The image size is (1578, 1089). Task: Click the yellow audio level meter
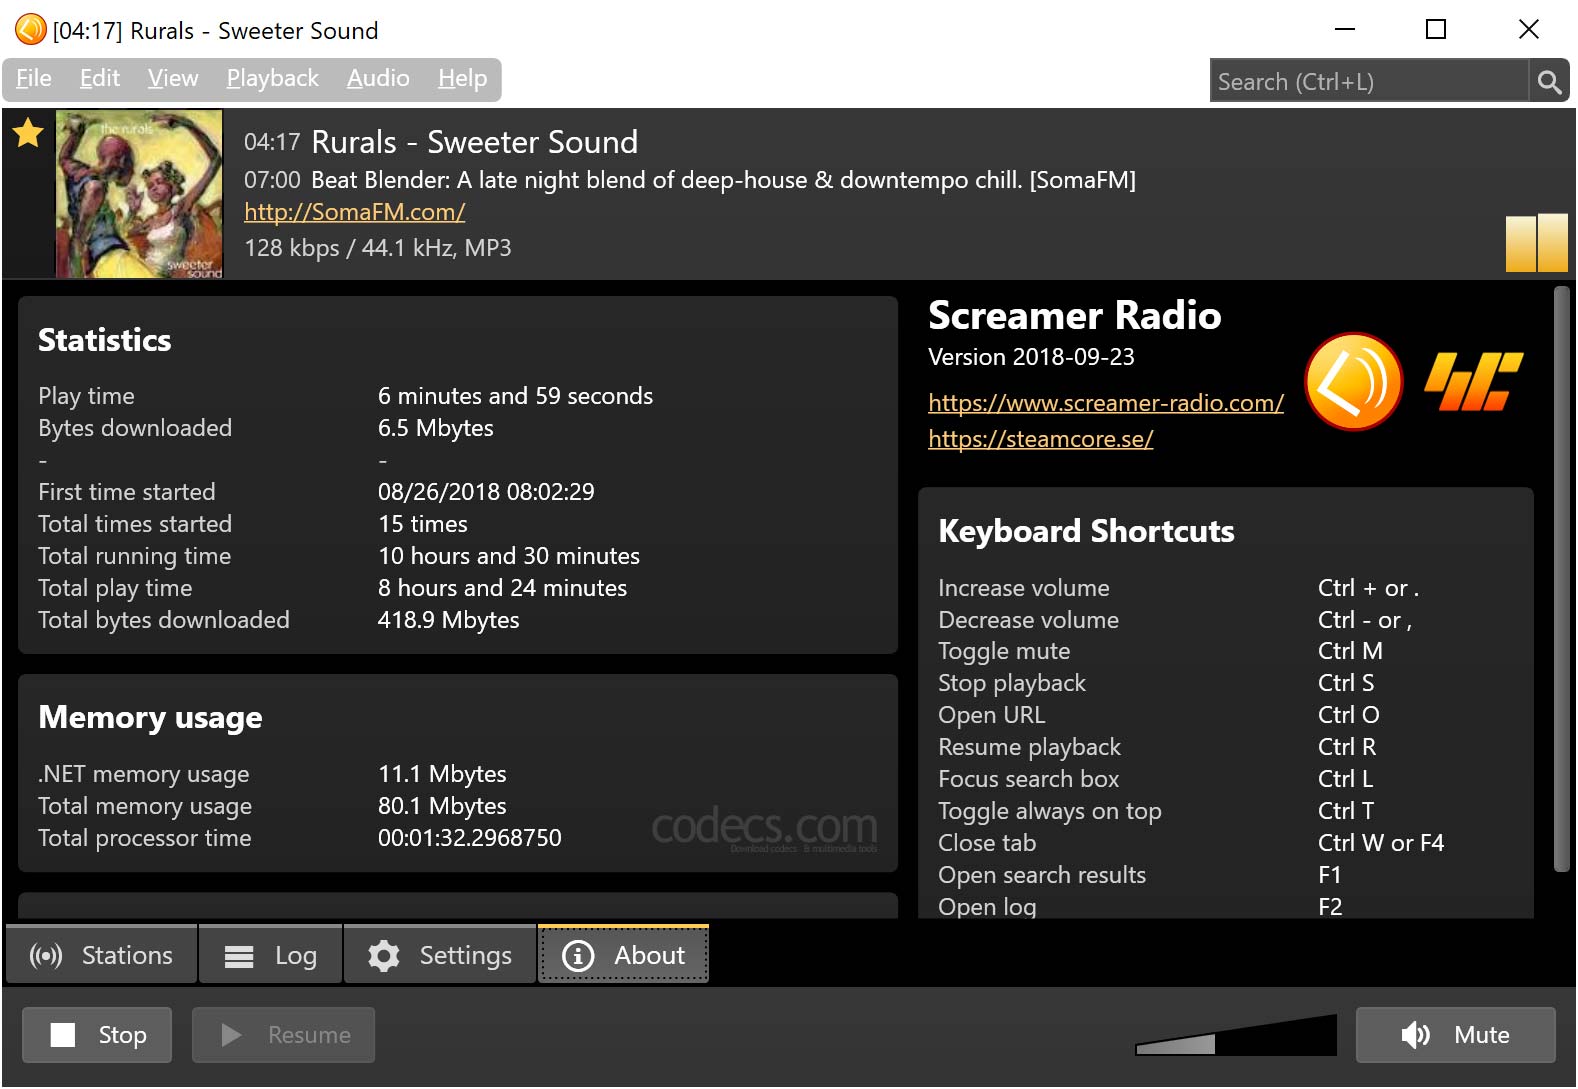pyautogui.click(x=1536, y=243)
